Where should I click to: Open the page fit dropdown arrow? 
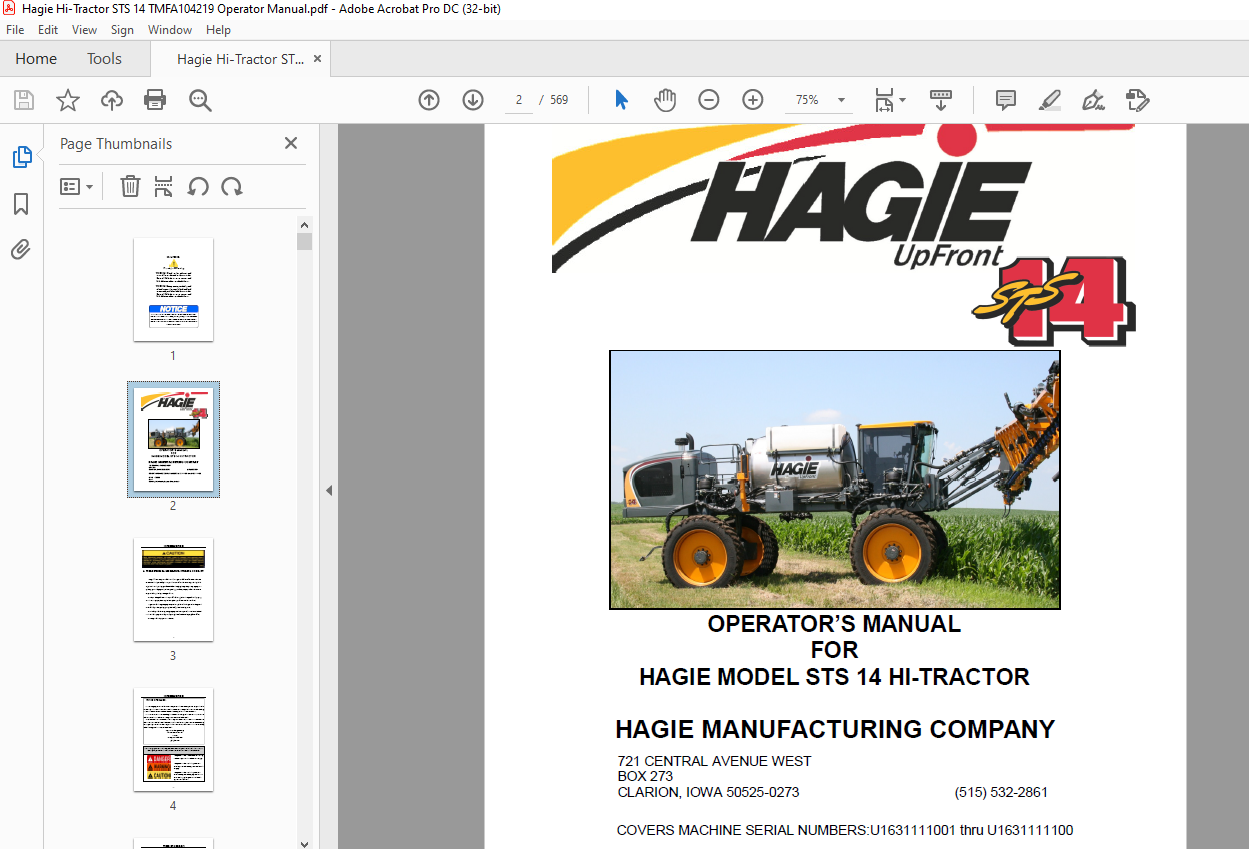[902, 100]
